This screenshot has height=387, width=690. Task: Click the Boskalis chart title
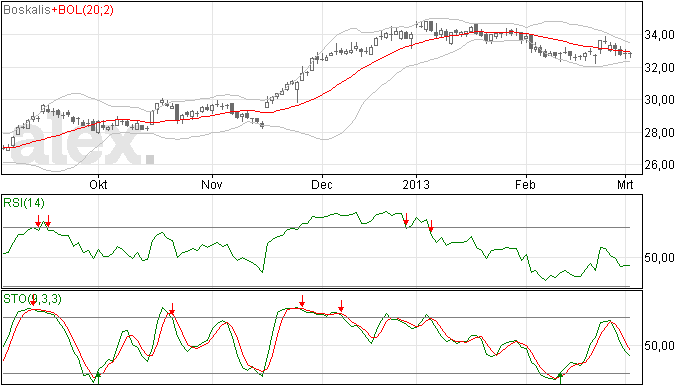26,10
